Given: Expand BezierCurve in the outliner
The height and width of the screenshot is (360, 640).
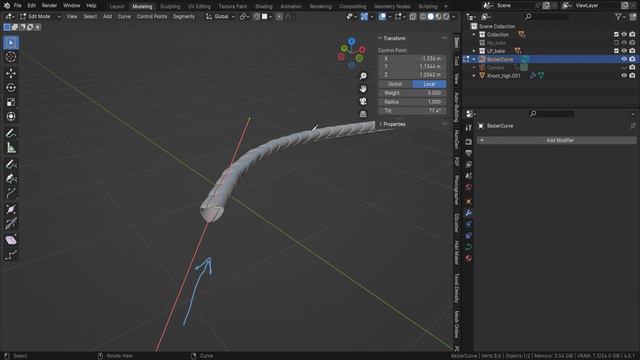Looking at the screenshot, I should coord(474,59).
